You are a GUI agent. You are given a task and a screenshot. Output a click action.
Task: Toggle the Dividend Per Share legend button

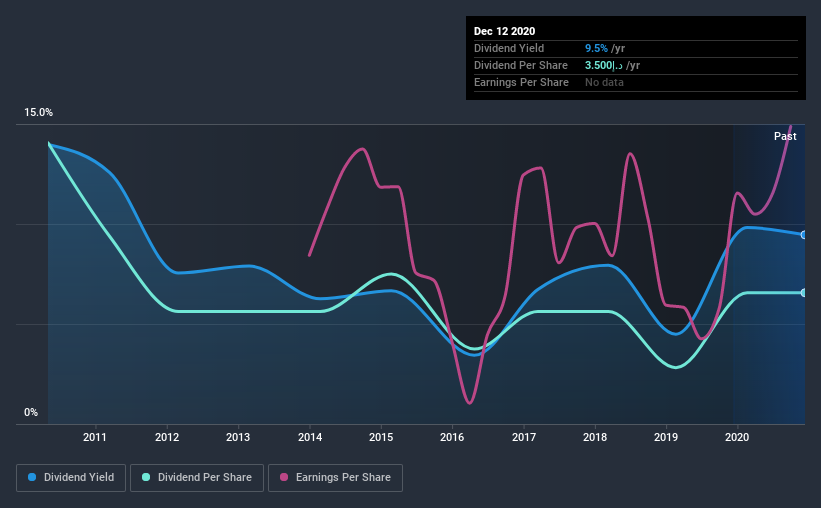197,478
